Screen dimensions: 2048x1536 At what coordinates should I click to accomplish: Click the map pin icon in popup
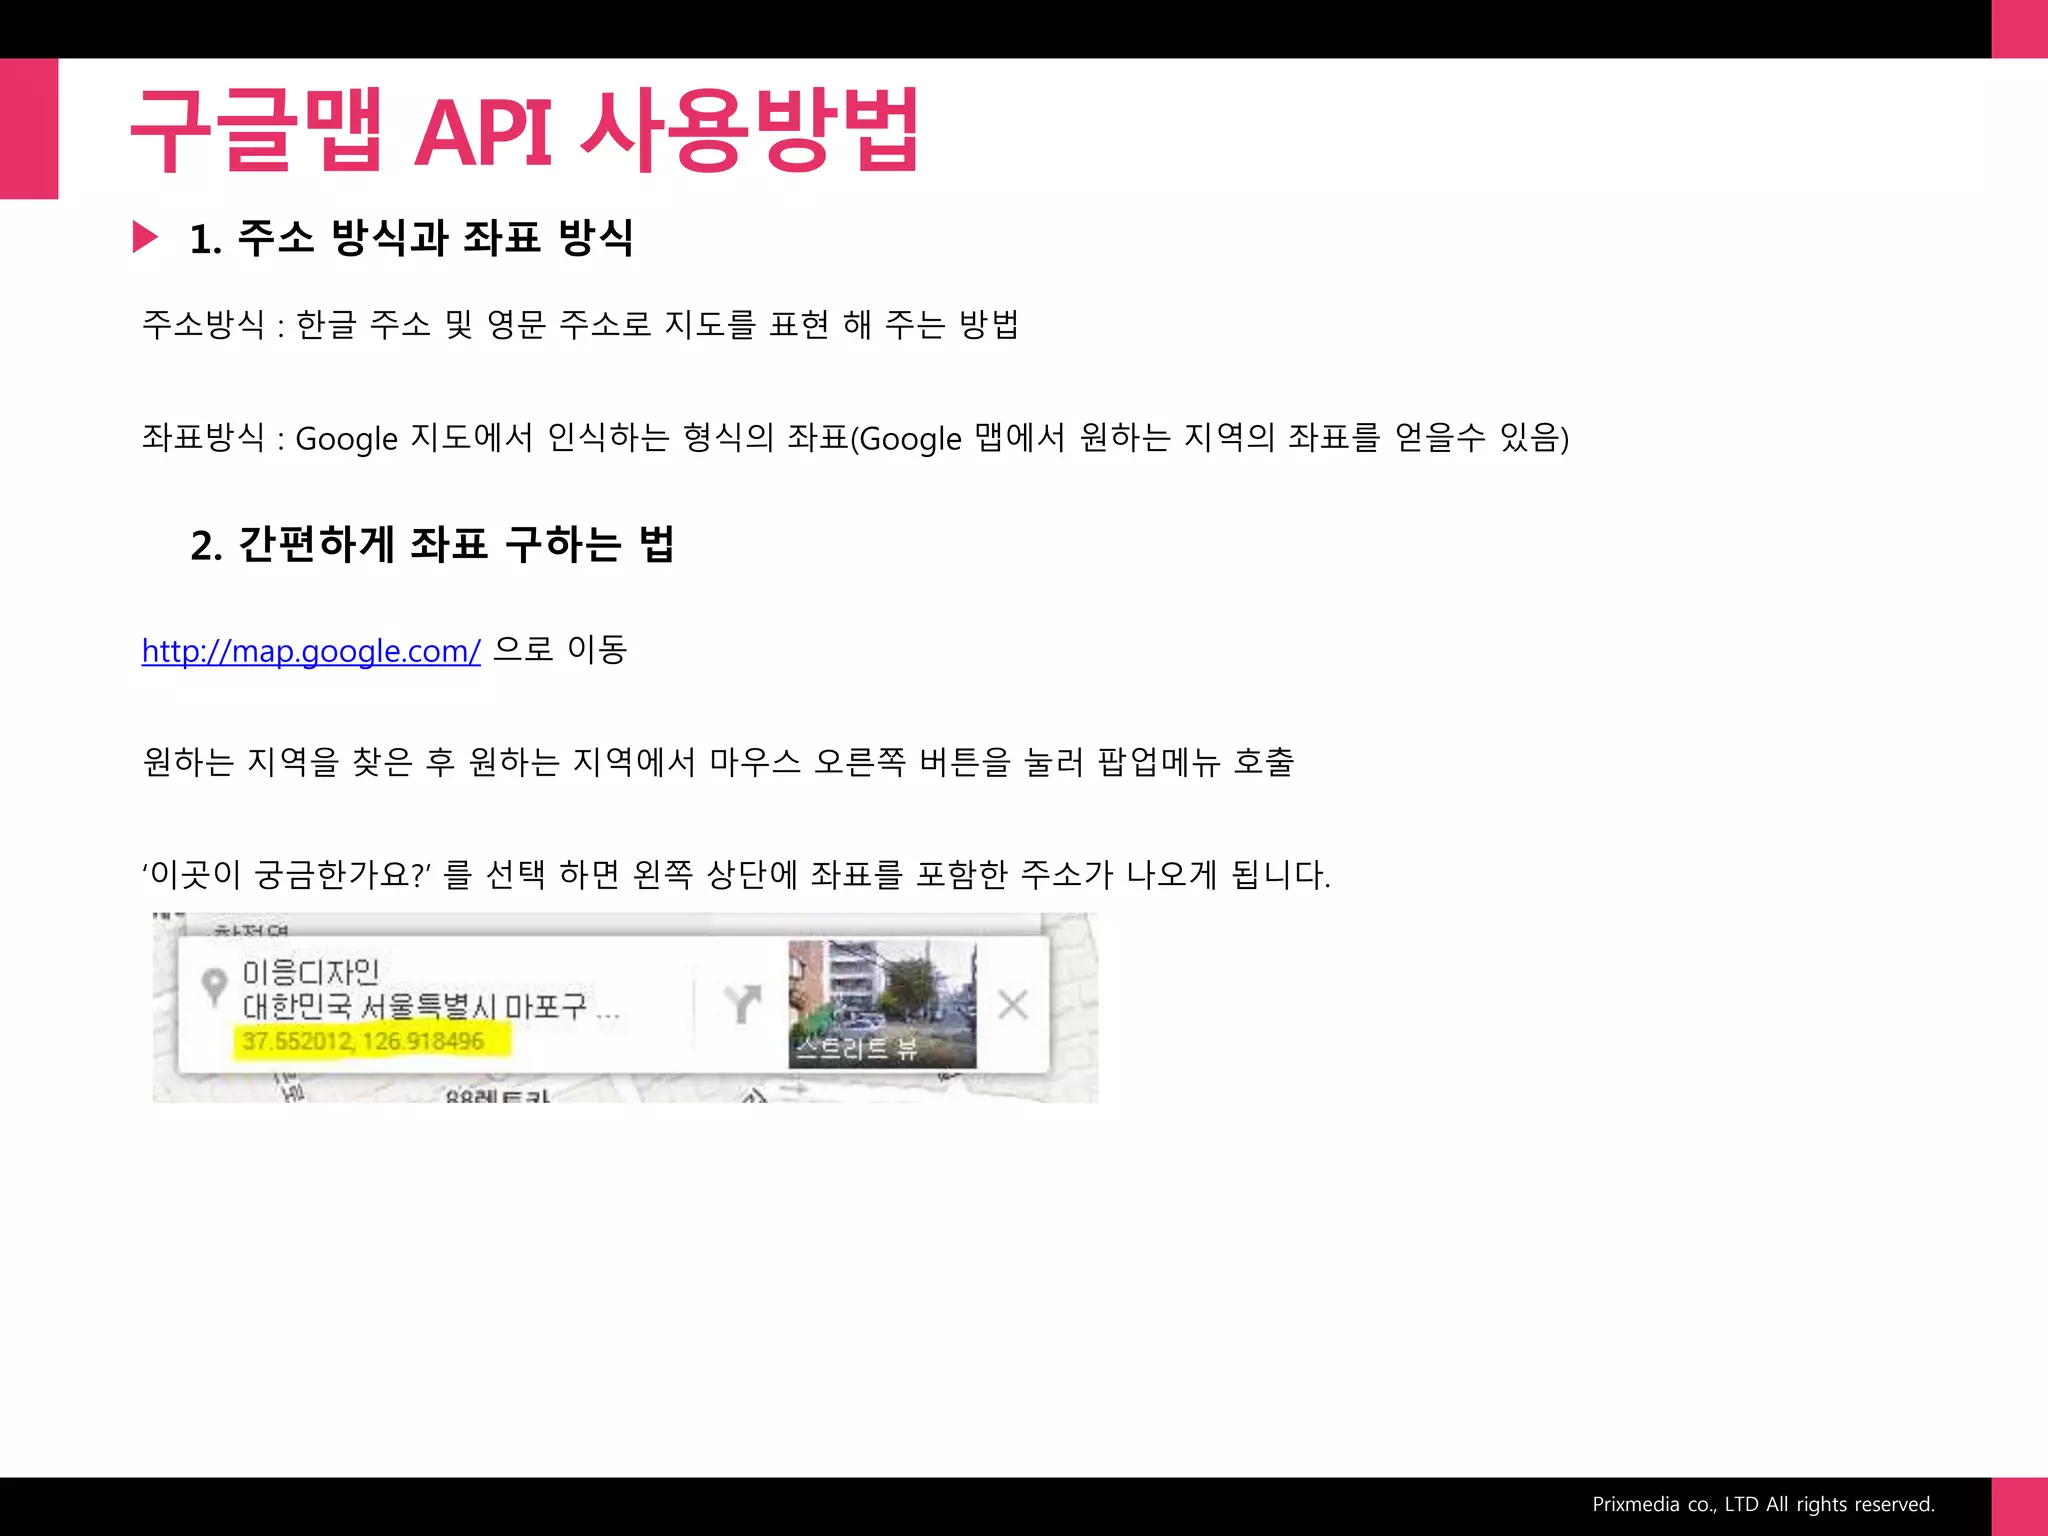click(x=213, y=987)
